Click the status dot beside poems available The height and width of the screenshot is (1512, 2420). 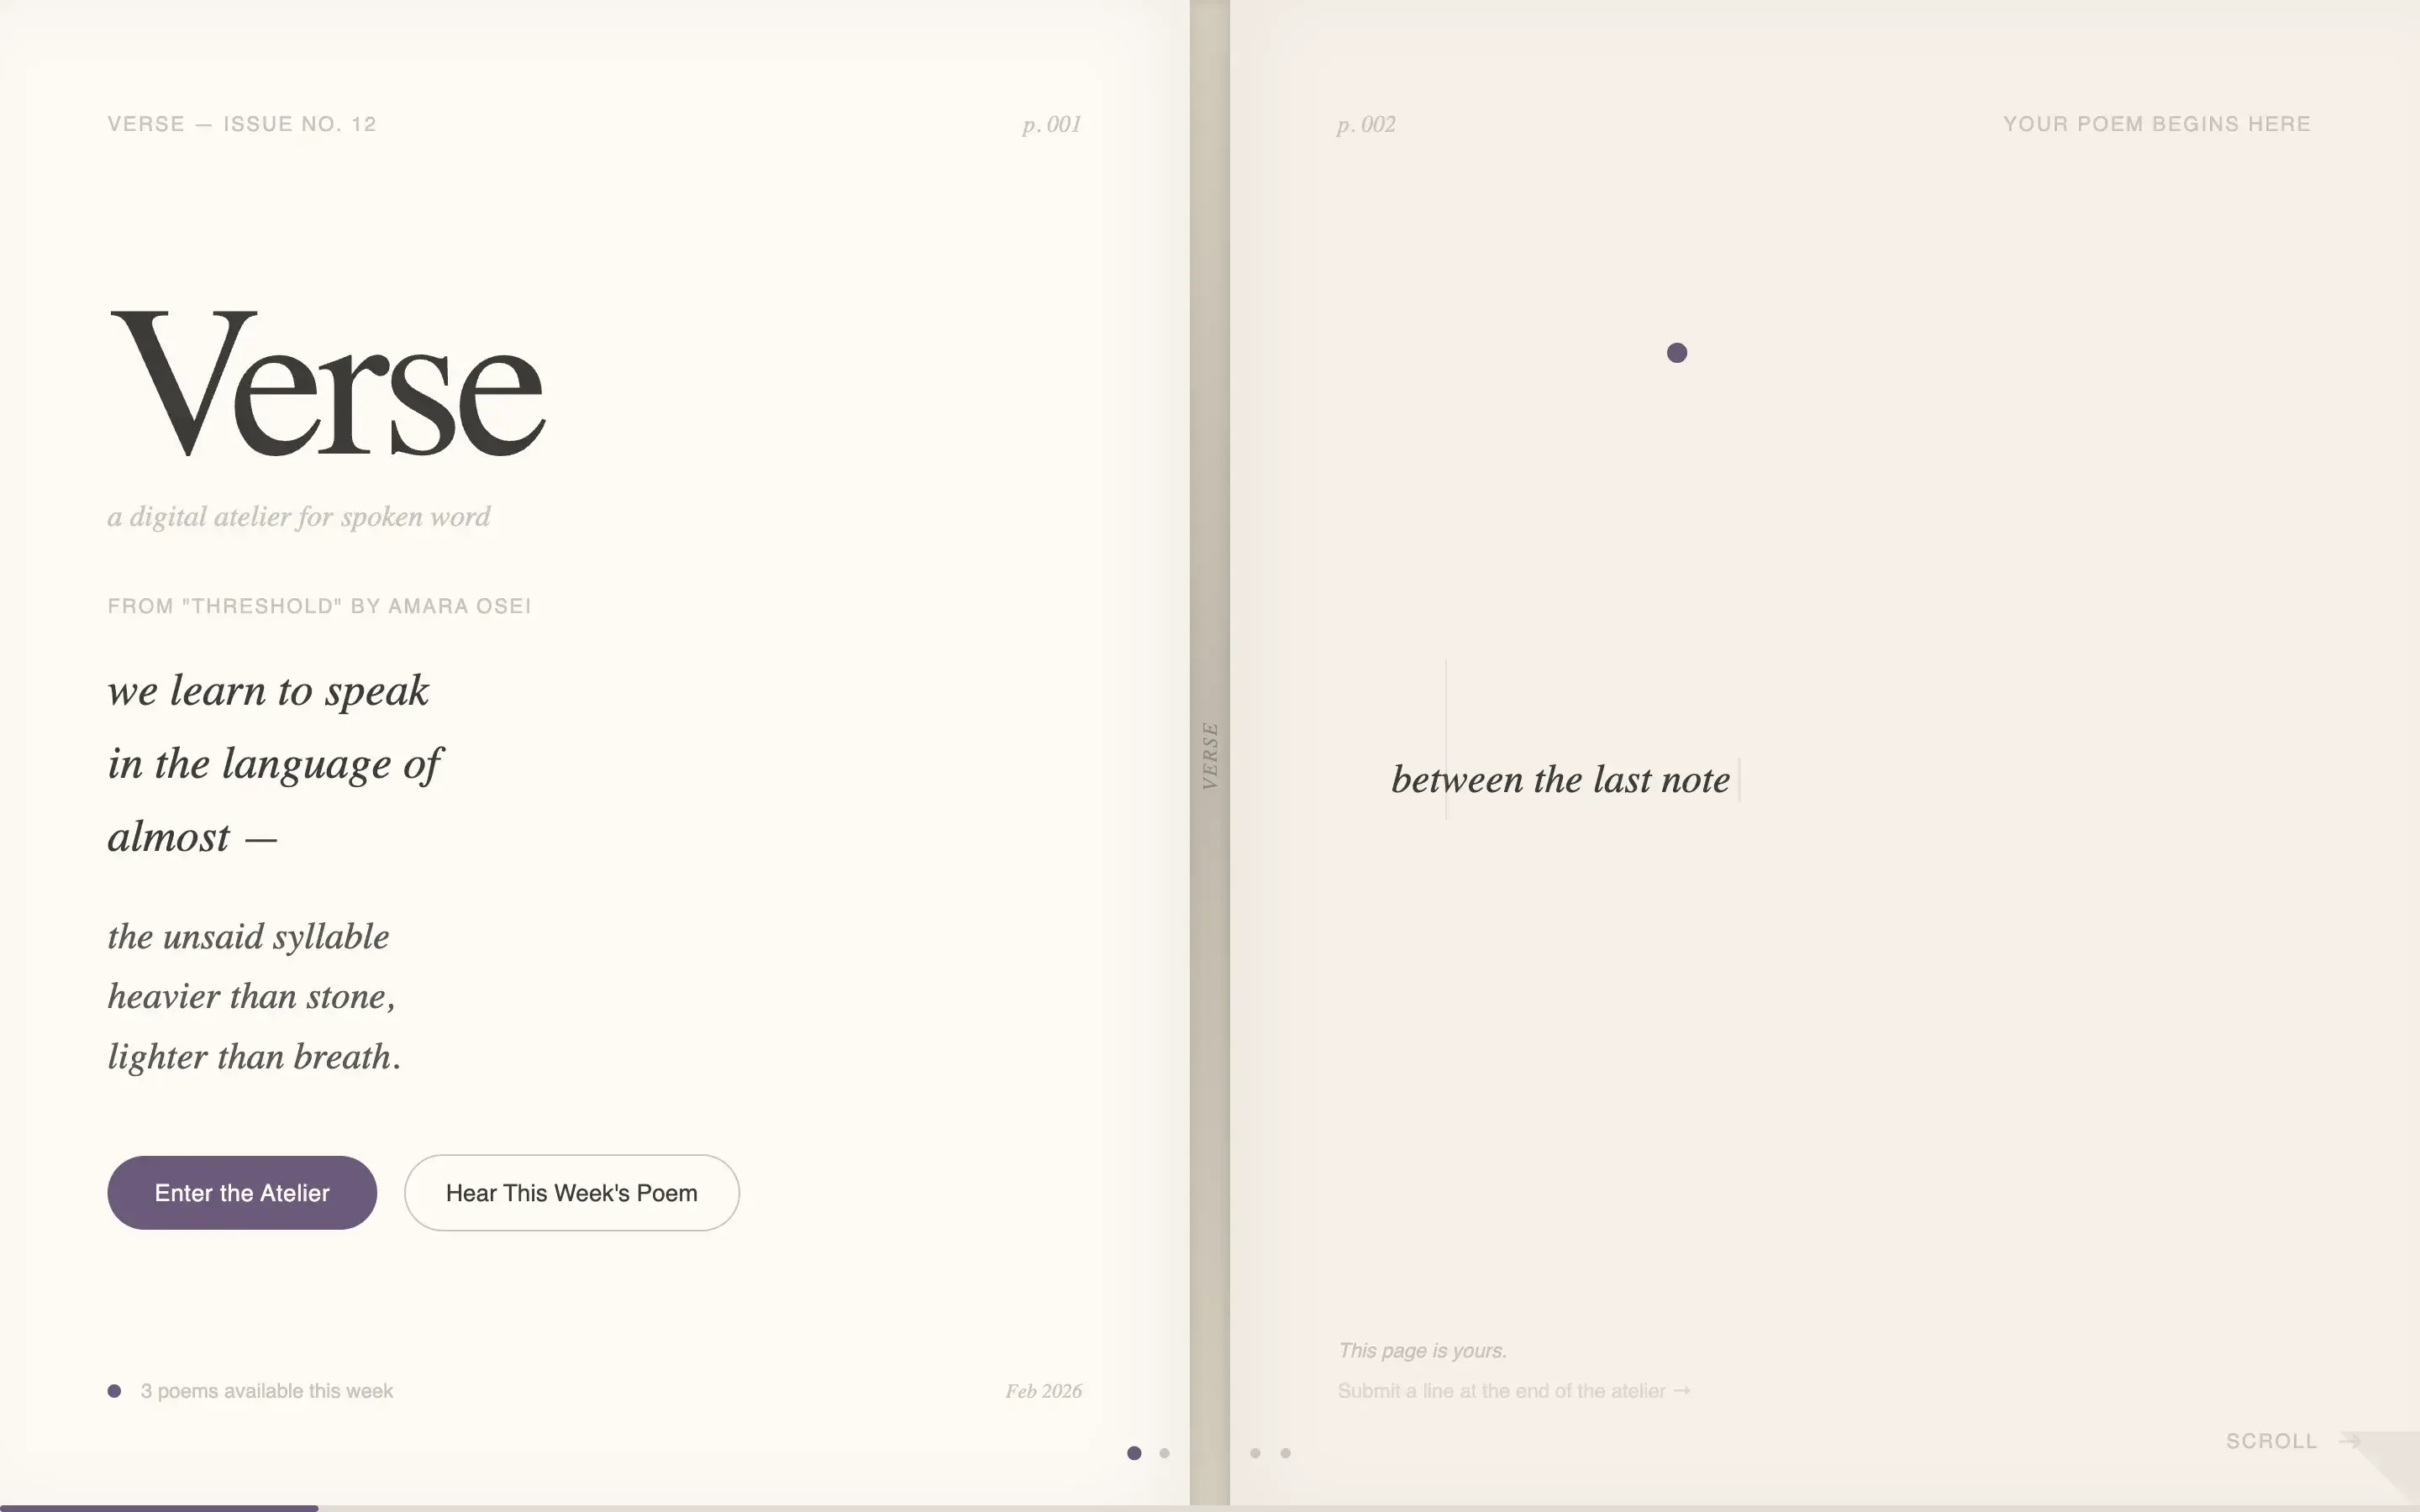click(114, 1391)
